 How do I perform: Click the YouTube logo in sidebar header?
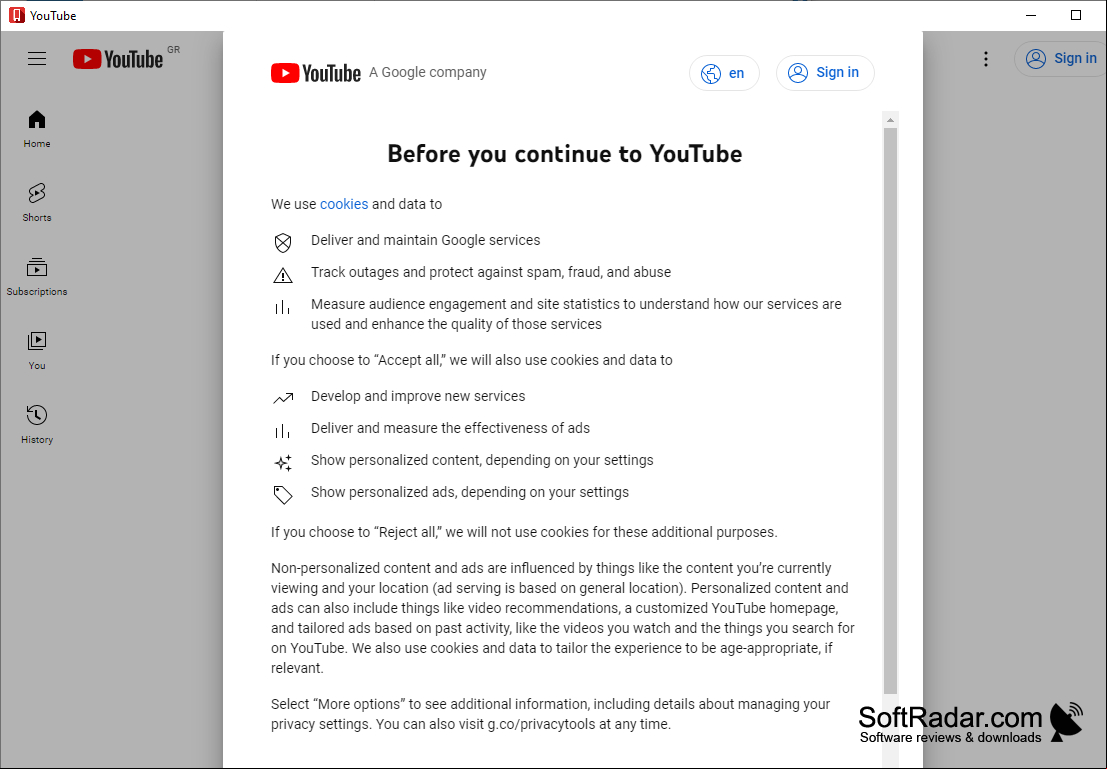[x=118, y=59]
